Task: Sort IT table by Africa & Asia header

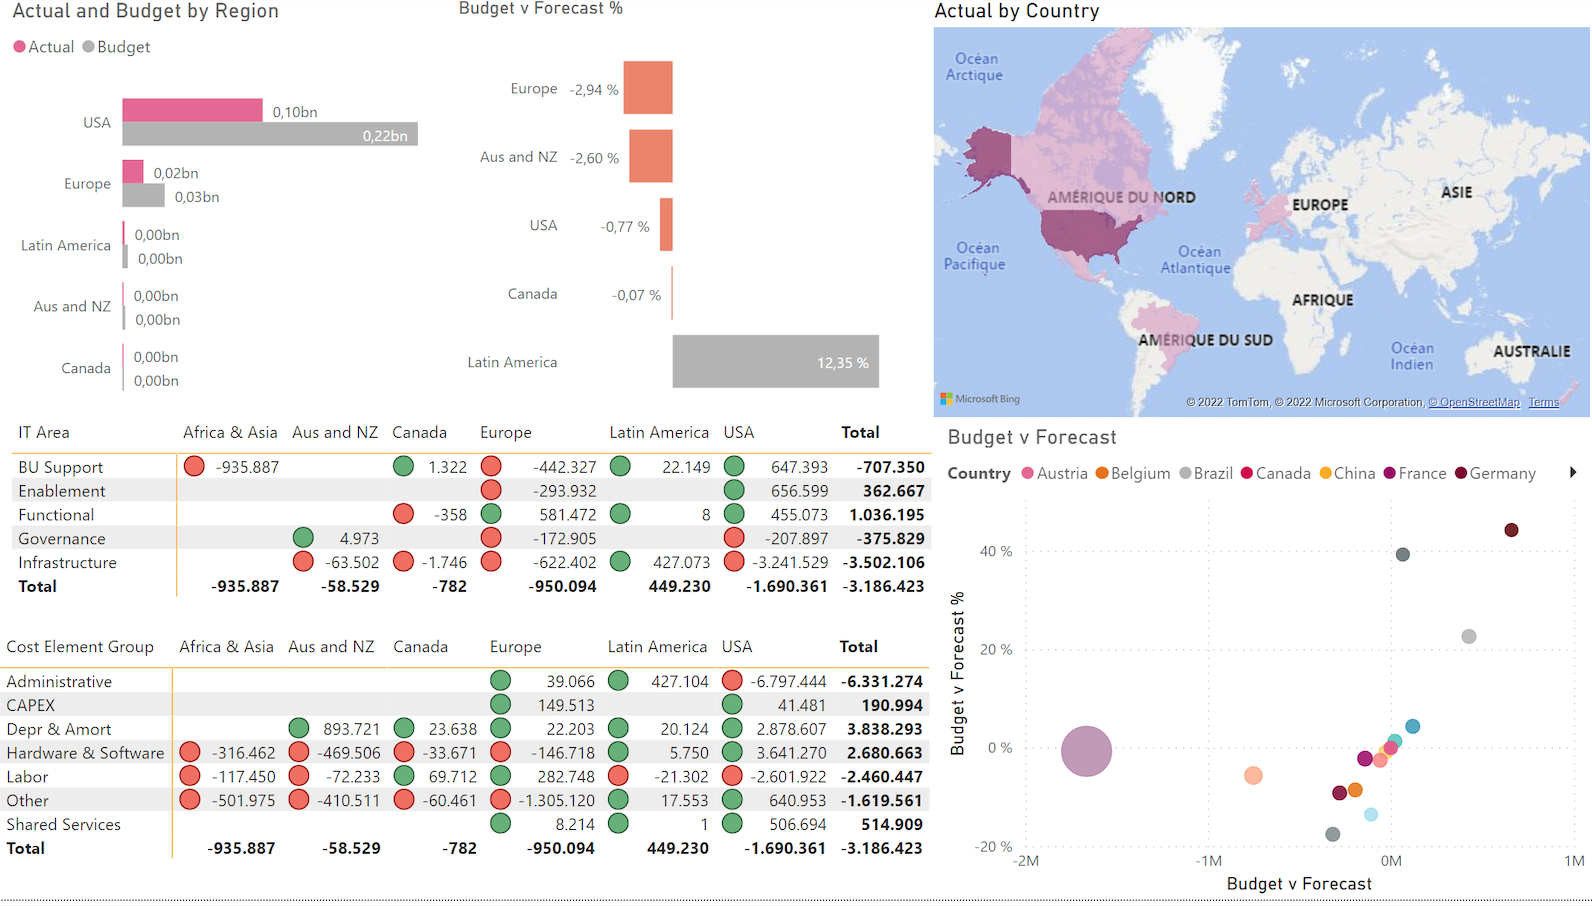Action: point(230,433)
